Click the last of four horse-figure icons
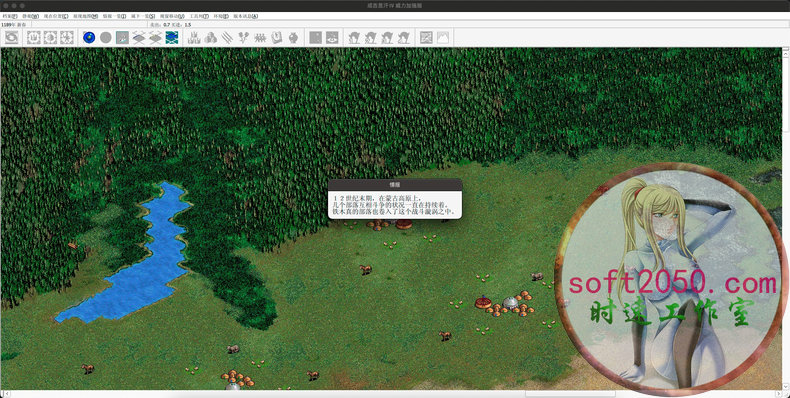 [x=404, y=38]
